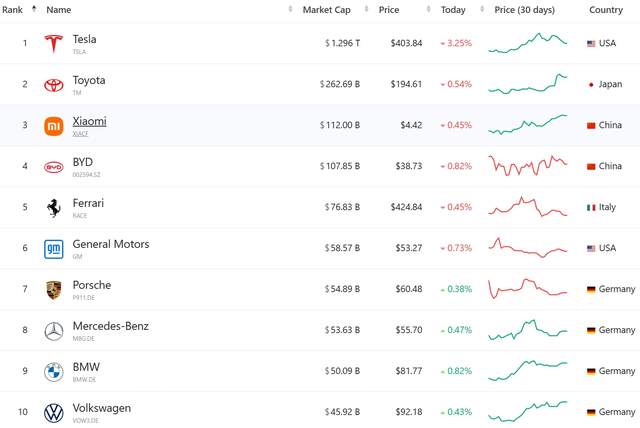The image size is (640, 428).
Task: Click the Volkswagen logo icon
Action: (53, 413)
